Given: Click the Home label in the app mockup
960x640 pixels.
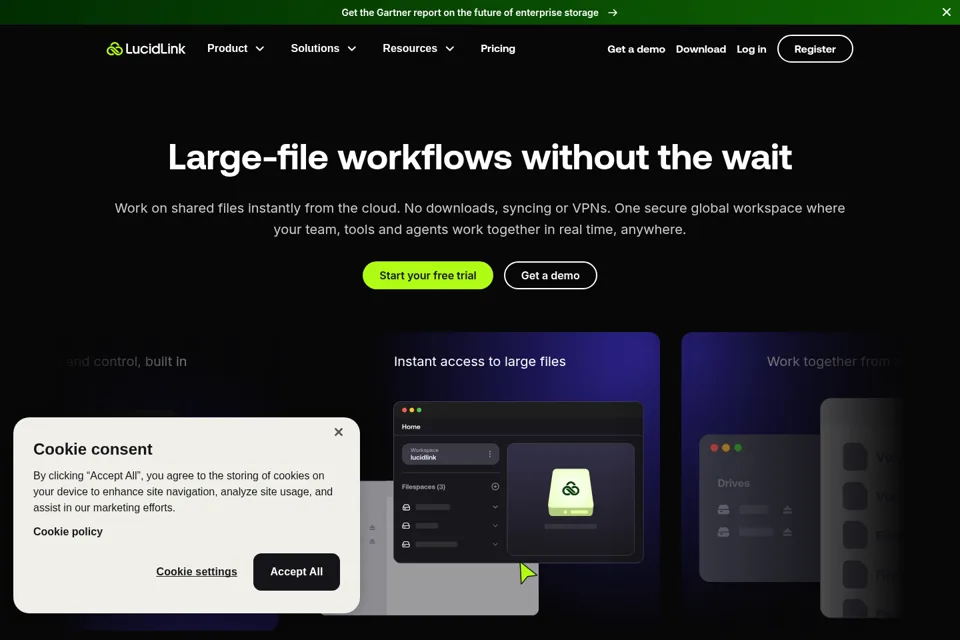Looking at the screenshot, I should point(411,427).
